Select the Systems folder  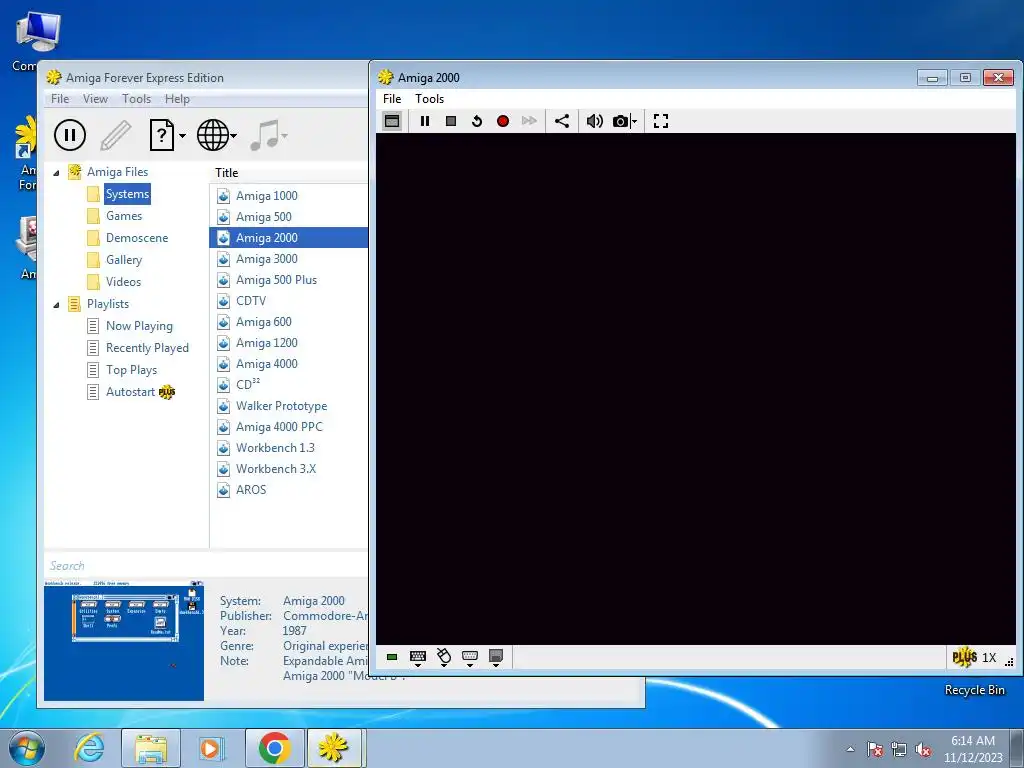pyautogui.click(x=127, y=194)
